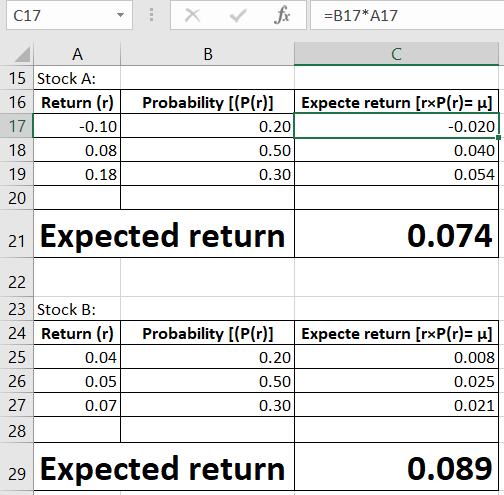504x495 pixels.
Task: Click cell showing 0.040
Action: [396, 150]
